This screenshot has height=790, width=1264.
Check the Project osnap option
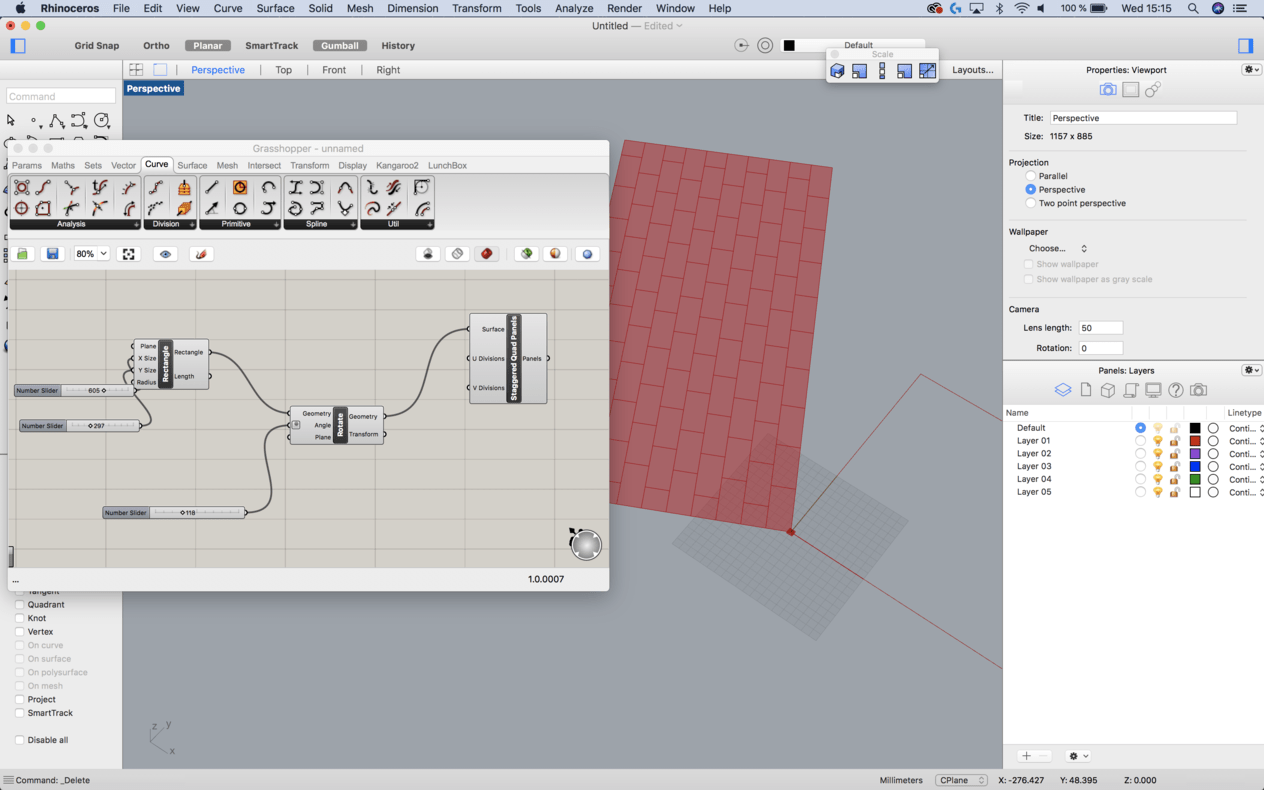tap(19, 700)
